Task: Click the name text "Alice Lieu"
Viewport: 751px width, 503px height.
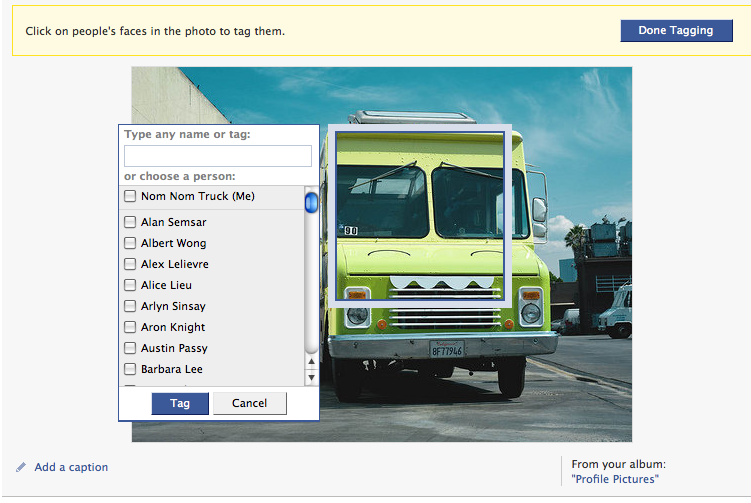Action: click(x=166, y=285)
